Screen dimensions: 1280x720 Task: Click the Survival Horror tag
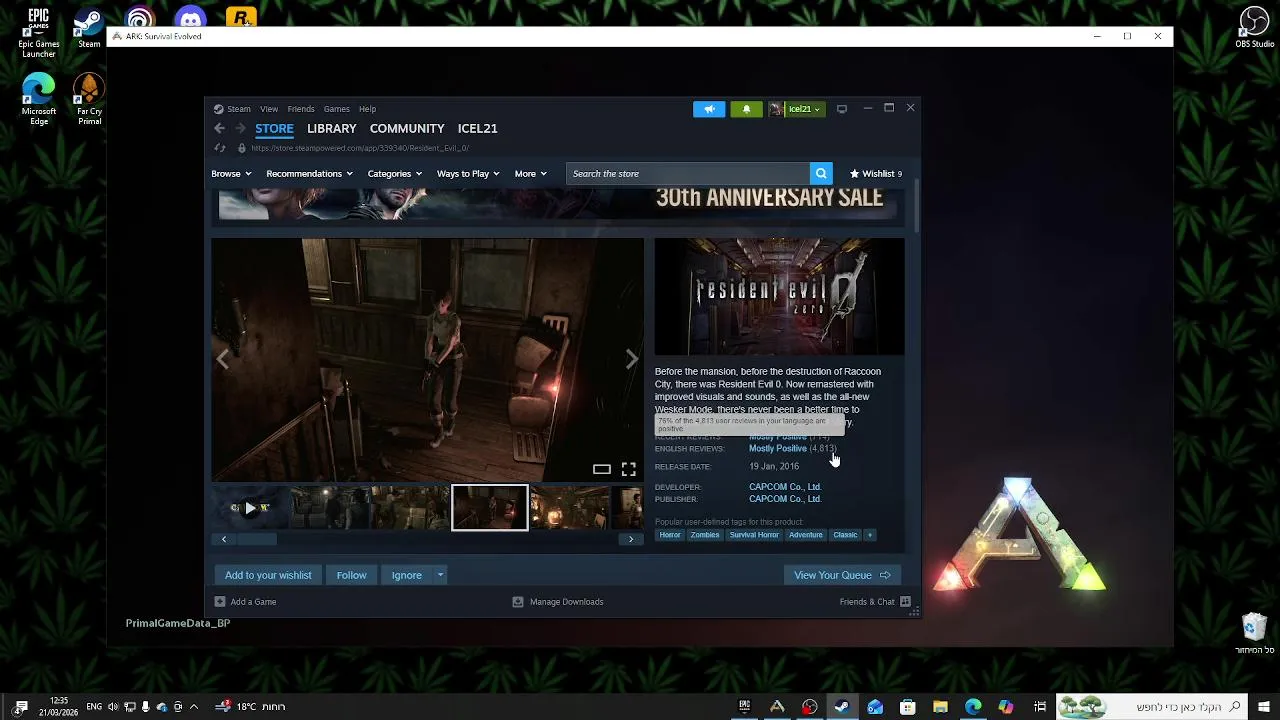(x=754, y=535)
